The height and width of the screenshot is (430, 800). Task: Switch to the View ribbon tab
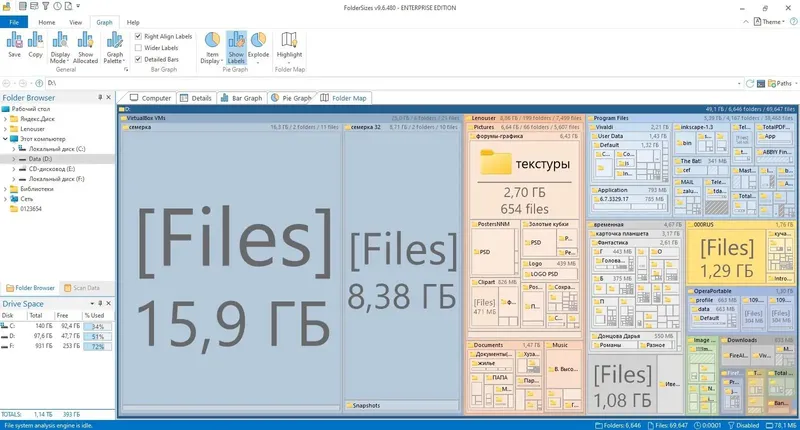click(76, 22)
